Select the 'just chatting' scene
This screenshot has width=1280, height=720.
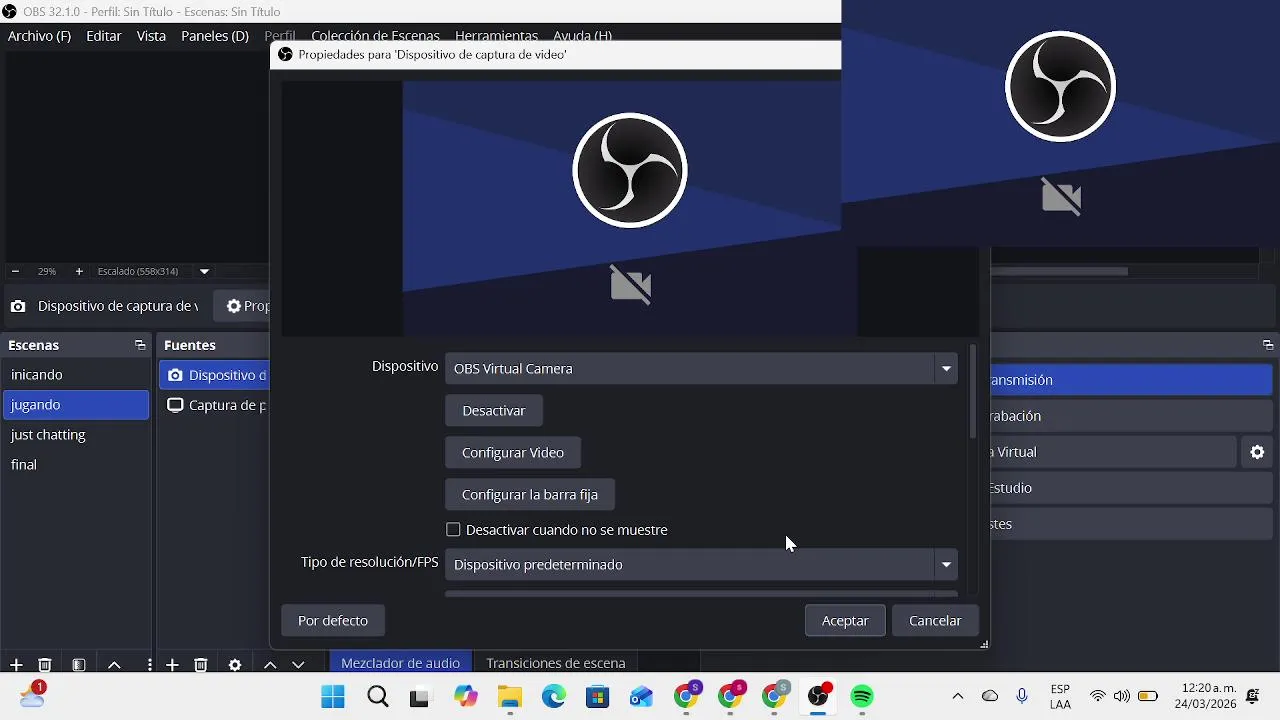pos(76,435)
